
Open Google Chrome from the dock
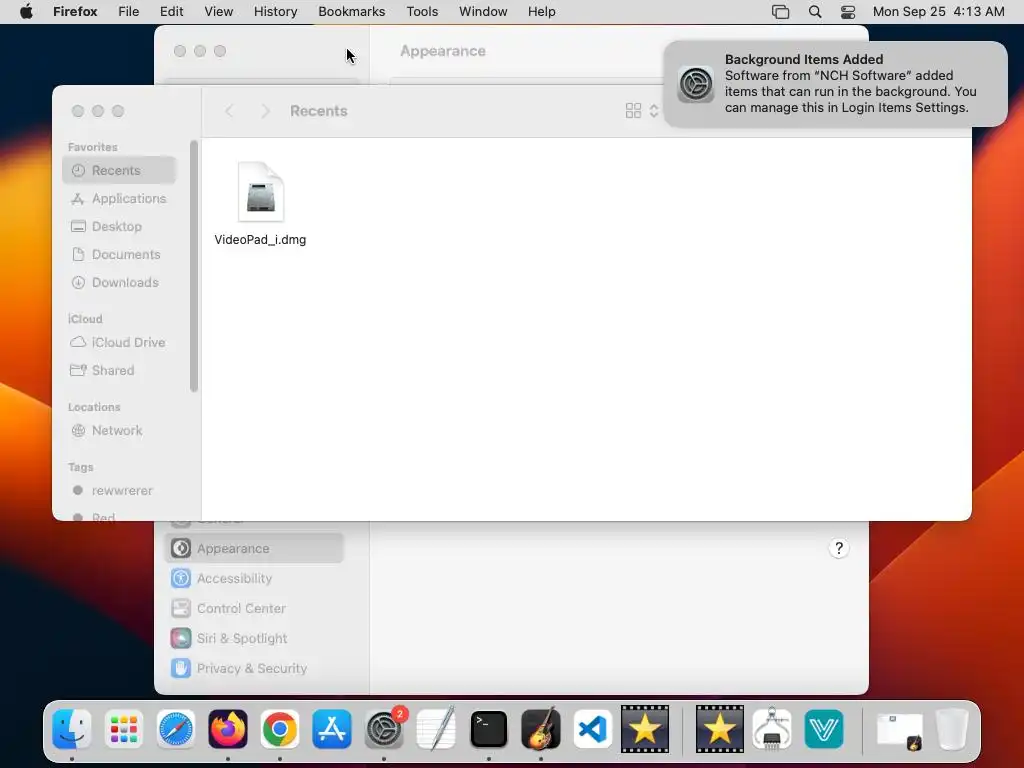tap(280, 729)
